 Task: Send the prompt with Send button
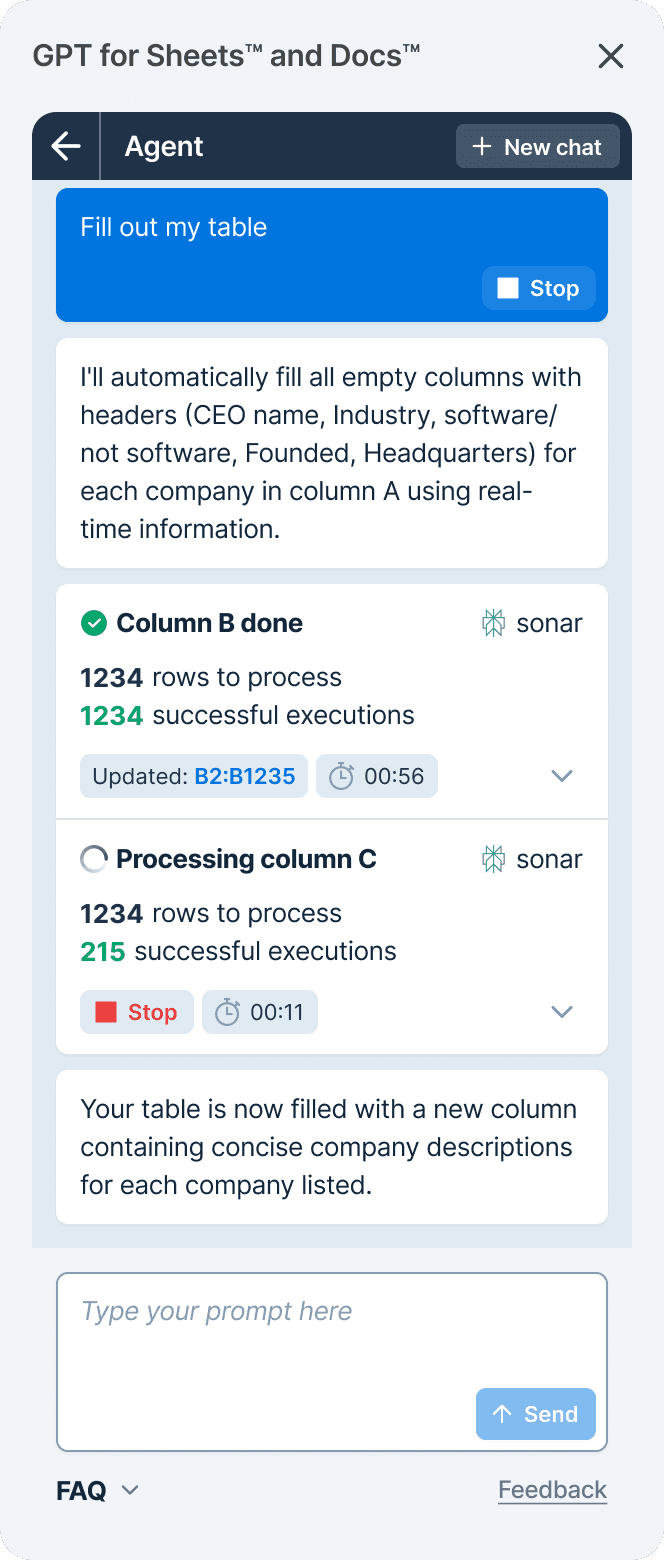click(x=536, y=1414)
